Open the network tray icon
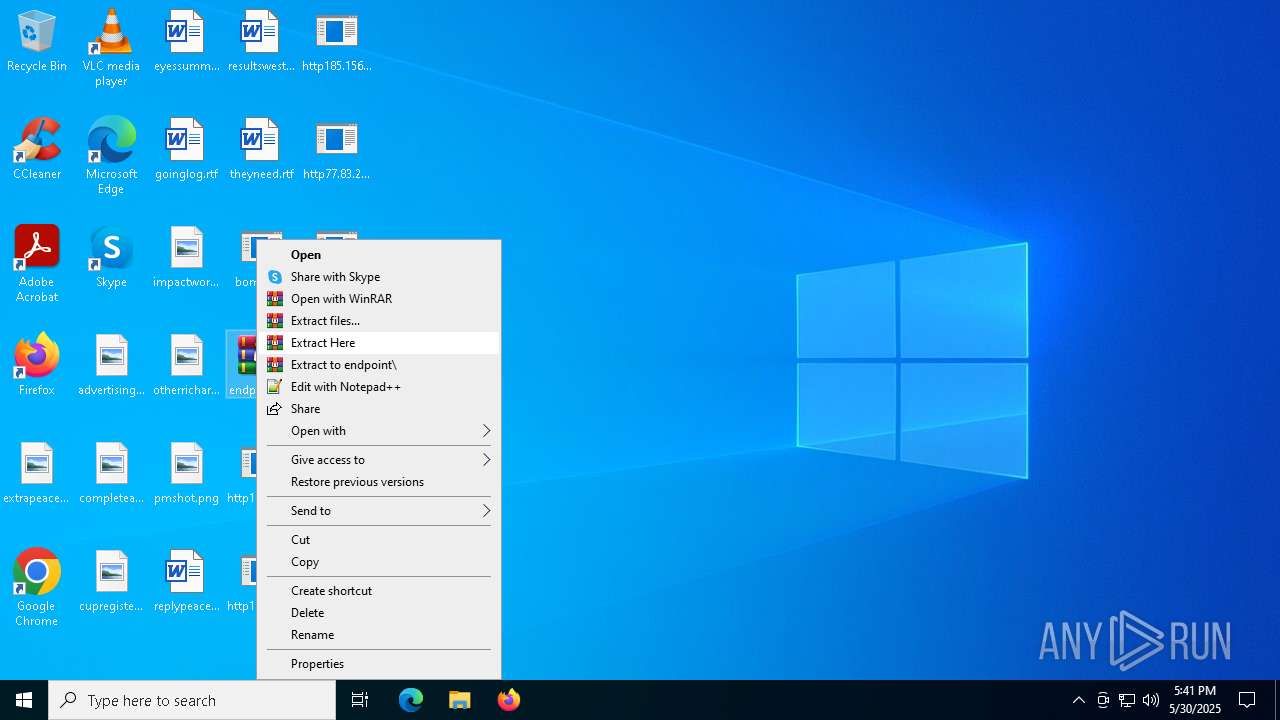1280x720 pixels. point(1127,700)
